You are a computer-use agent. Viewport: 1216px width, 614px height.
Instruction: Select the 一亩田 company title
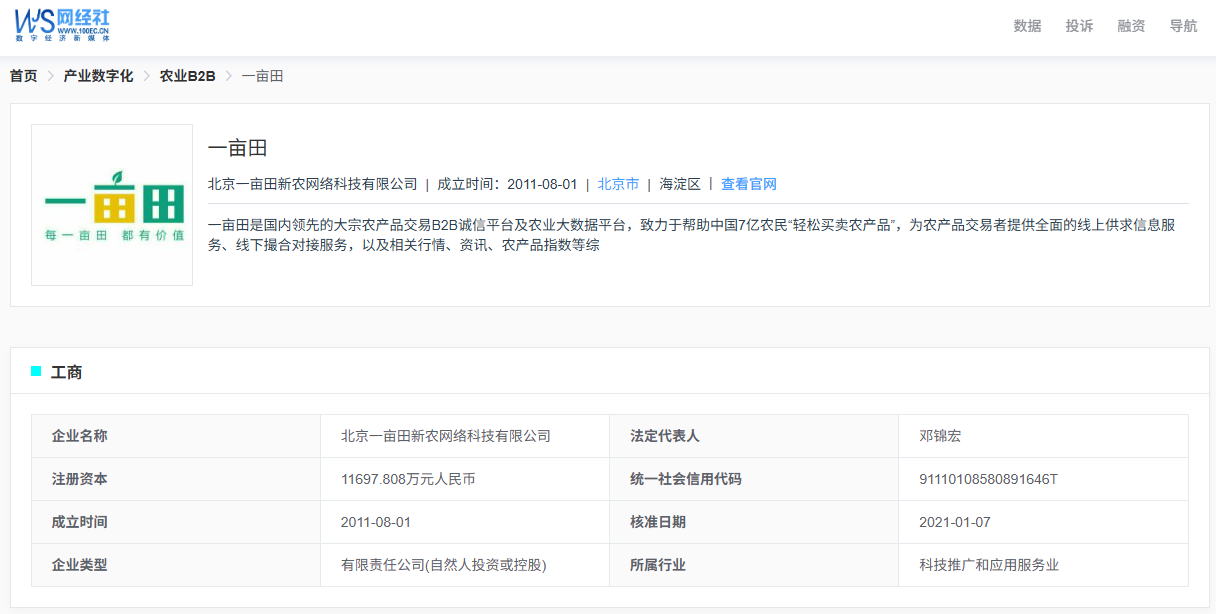(x=237, y=149)
